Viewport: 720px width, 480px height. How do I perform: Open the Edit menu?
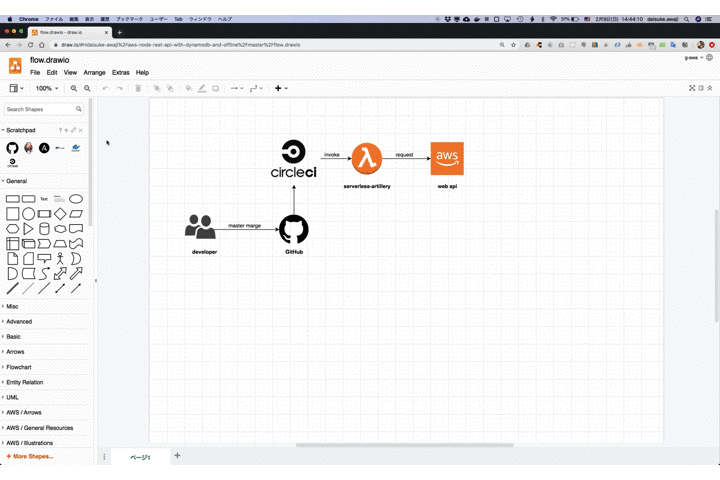52,73
